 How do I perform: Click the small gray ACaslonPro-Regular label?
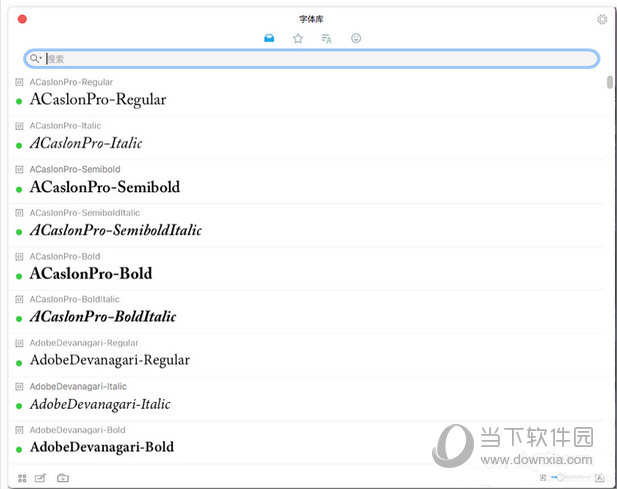coord(71,82)
